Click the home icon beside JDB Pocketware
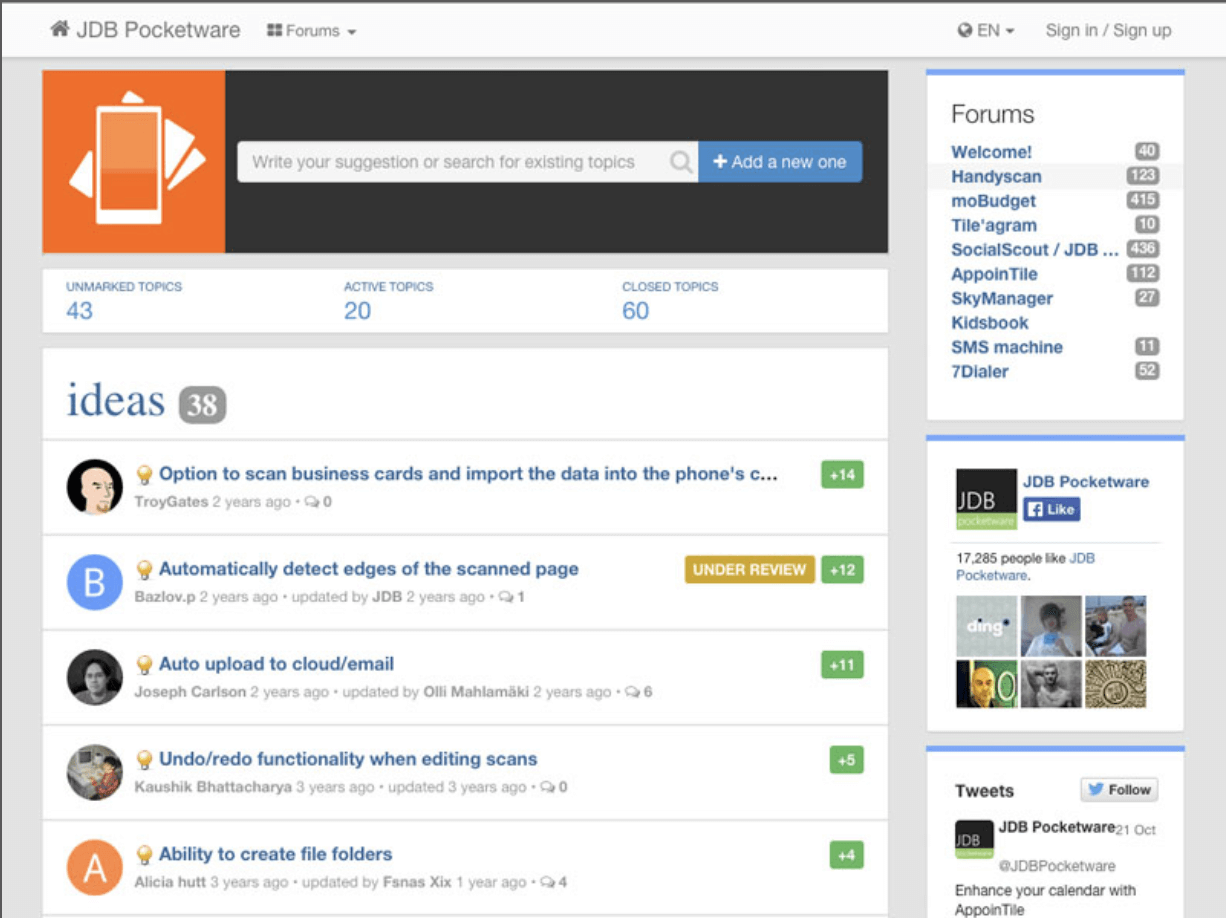 tap(59, 30)
